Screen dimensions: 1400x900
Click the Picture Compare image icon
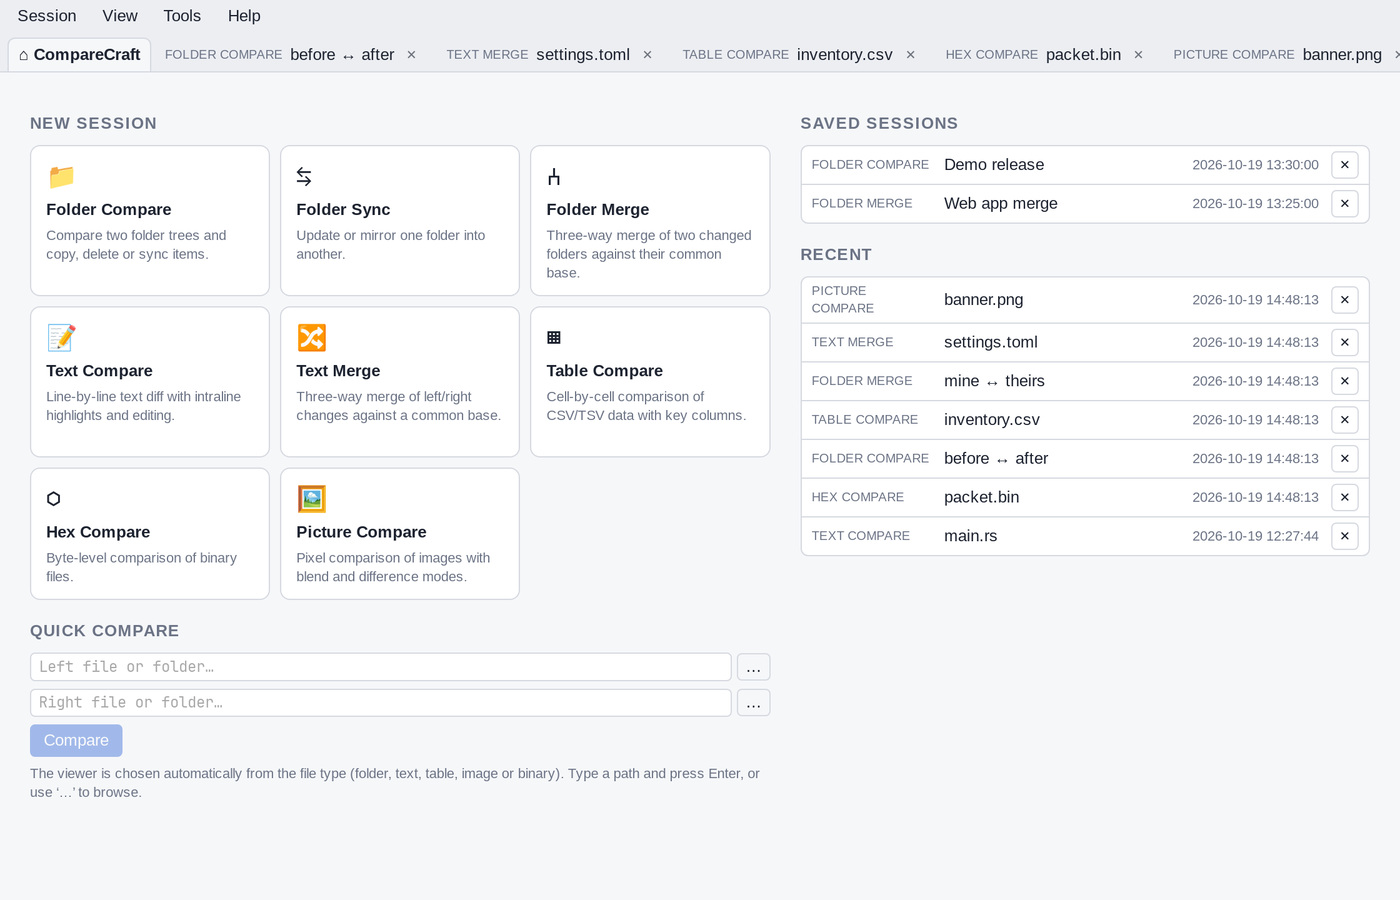pyautogui.click(x=311, y=499)
